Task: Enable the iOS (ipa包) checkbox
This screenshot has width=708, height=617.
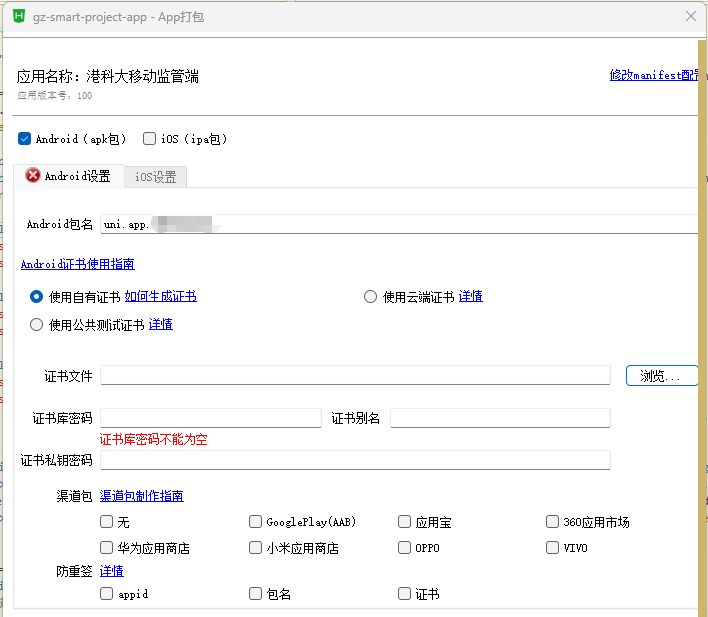Action: click(x=150, y=139)
